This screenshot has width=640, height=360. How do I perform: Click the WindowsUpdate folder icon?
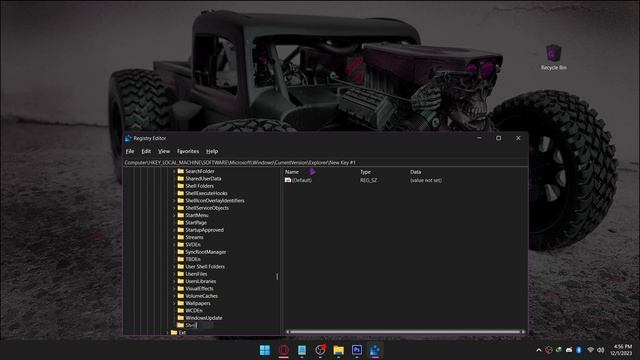pyautogui.click(x=180, y=318)
